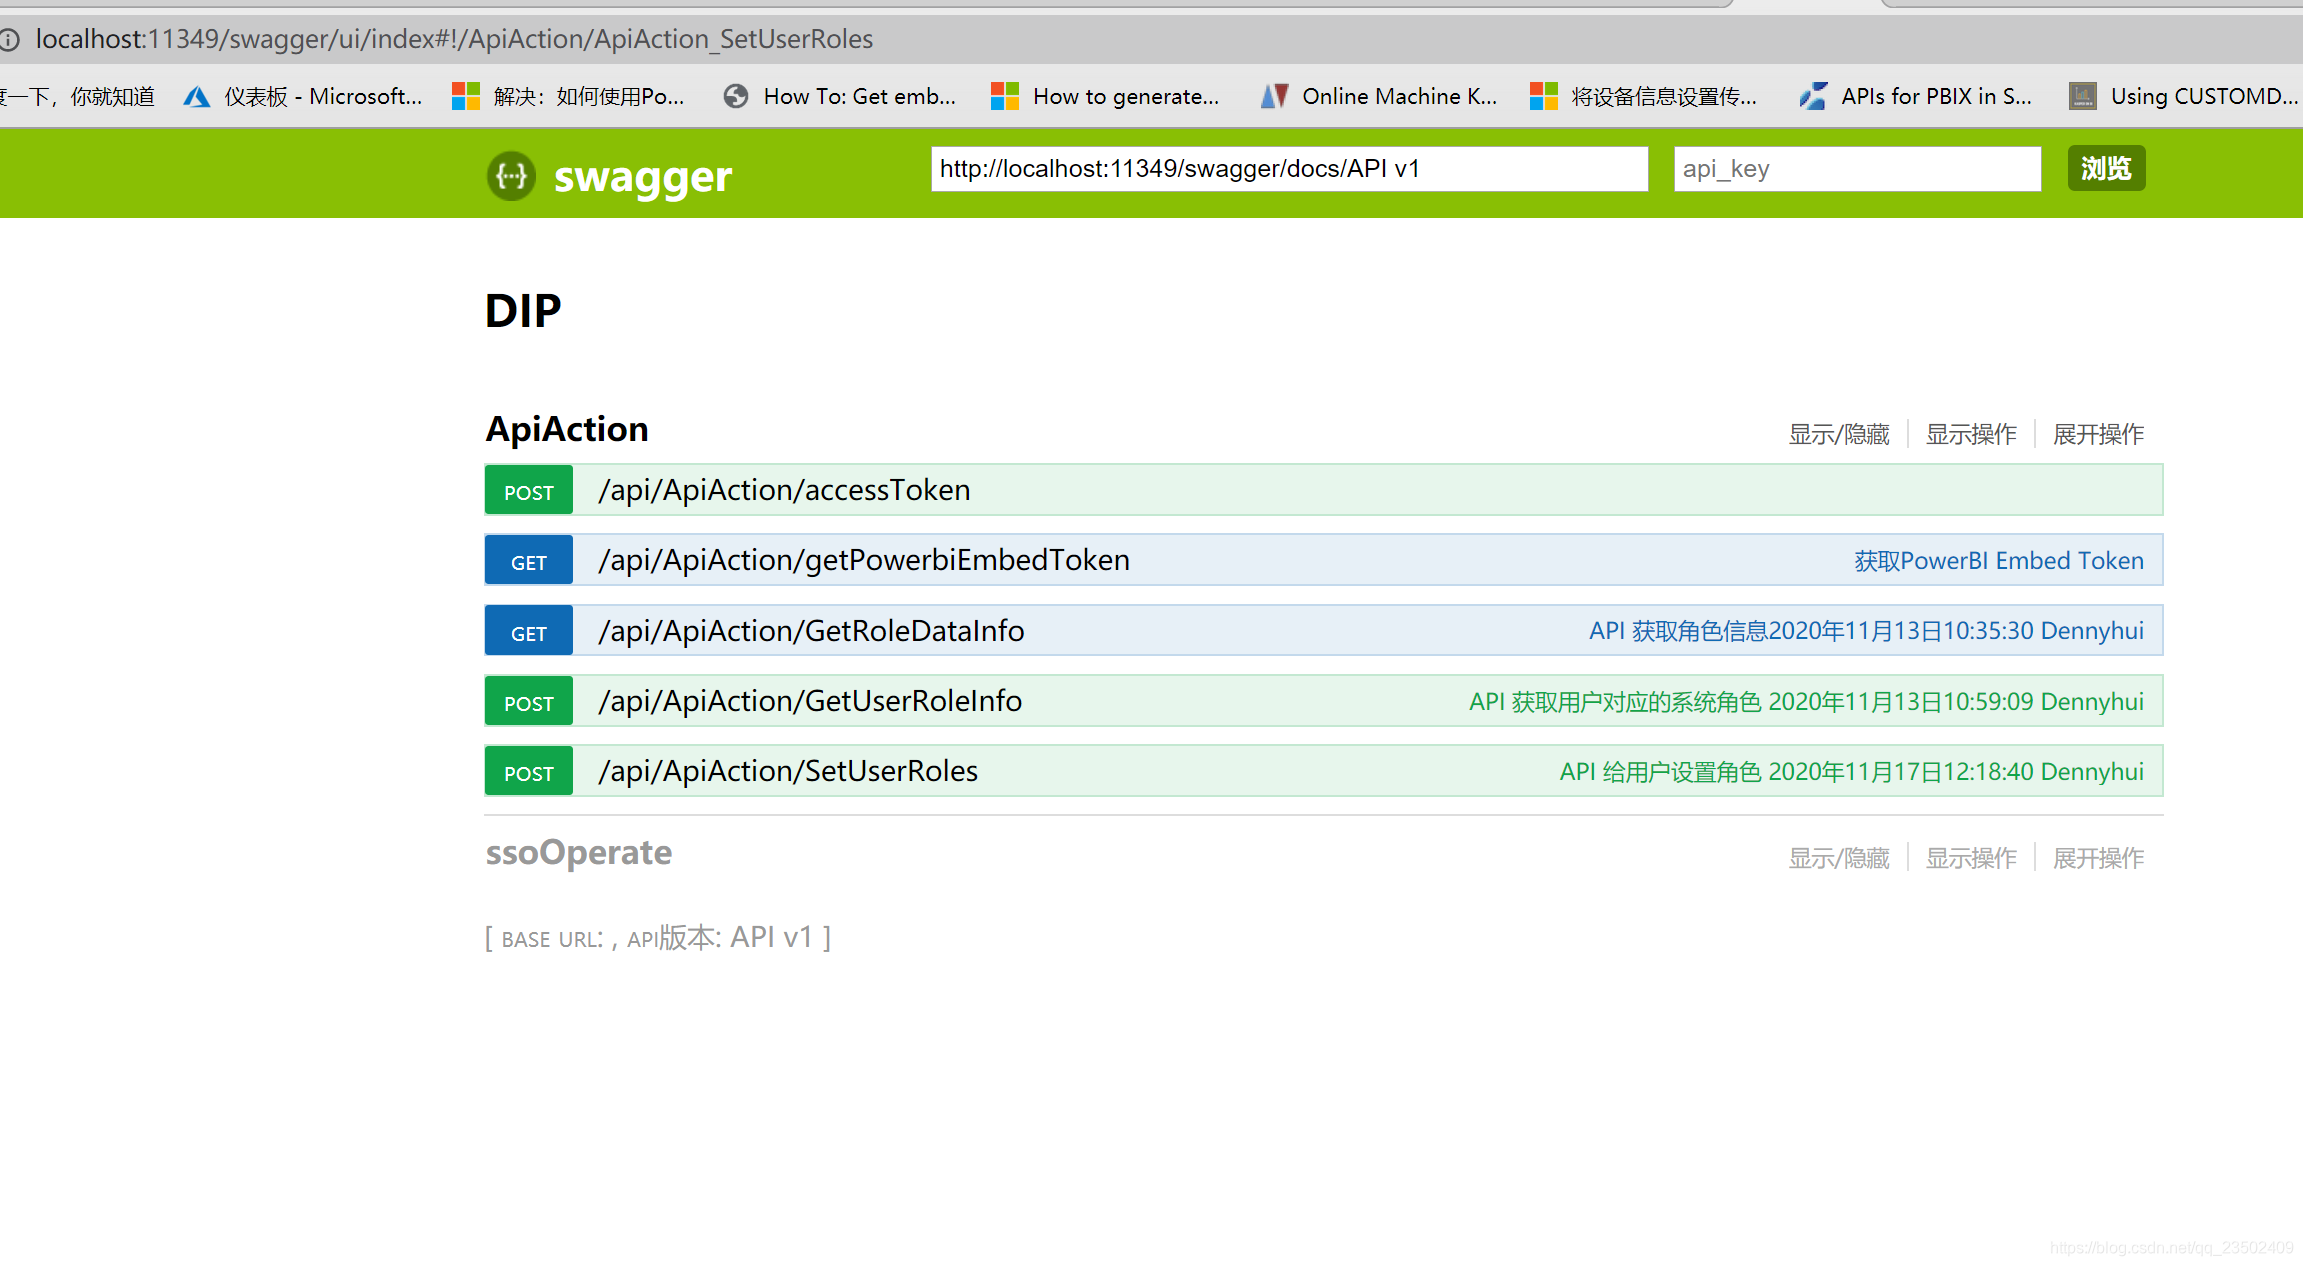Expand the GET getPowerbiEmbedToken operation
This screenshot has height=1266, width=2303.
863,560
